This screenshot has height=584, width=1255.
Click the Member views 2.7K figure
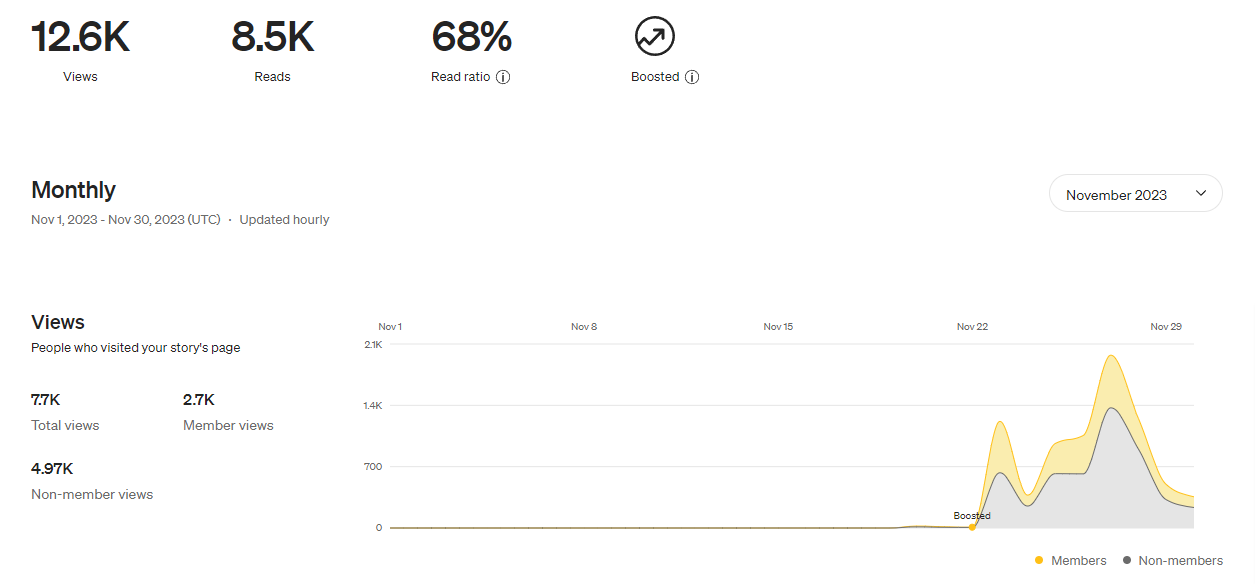click(x=196, y=399)
